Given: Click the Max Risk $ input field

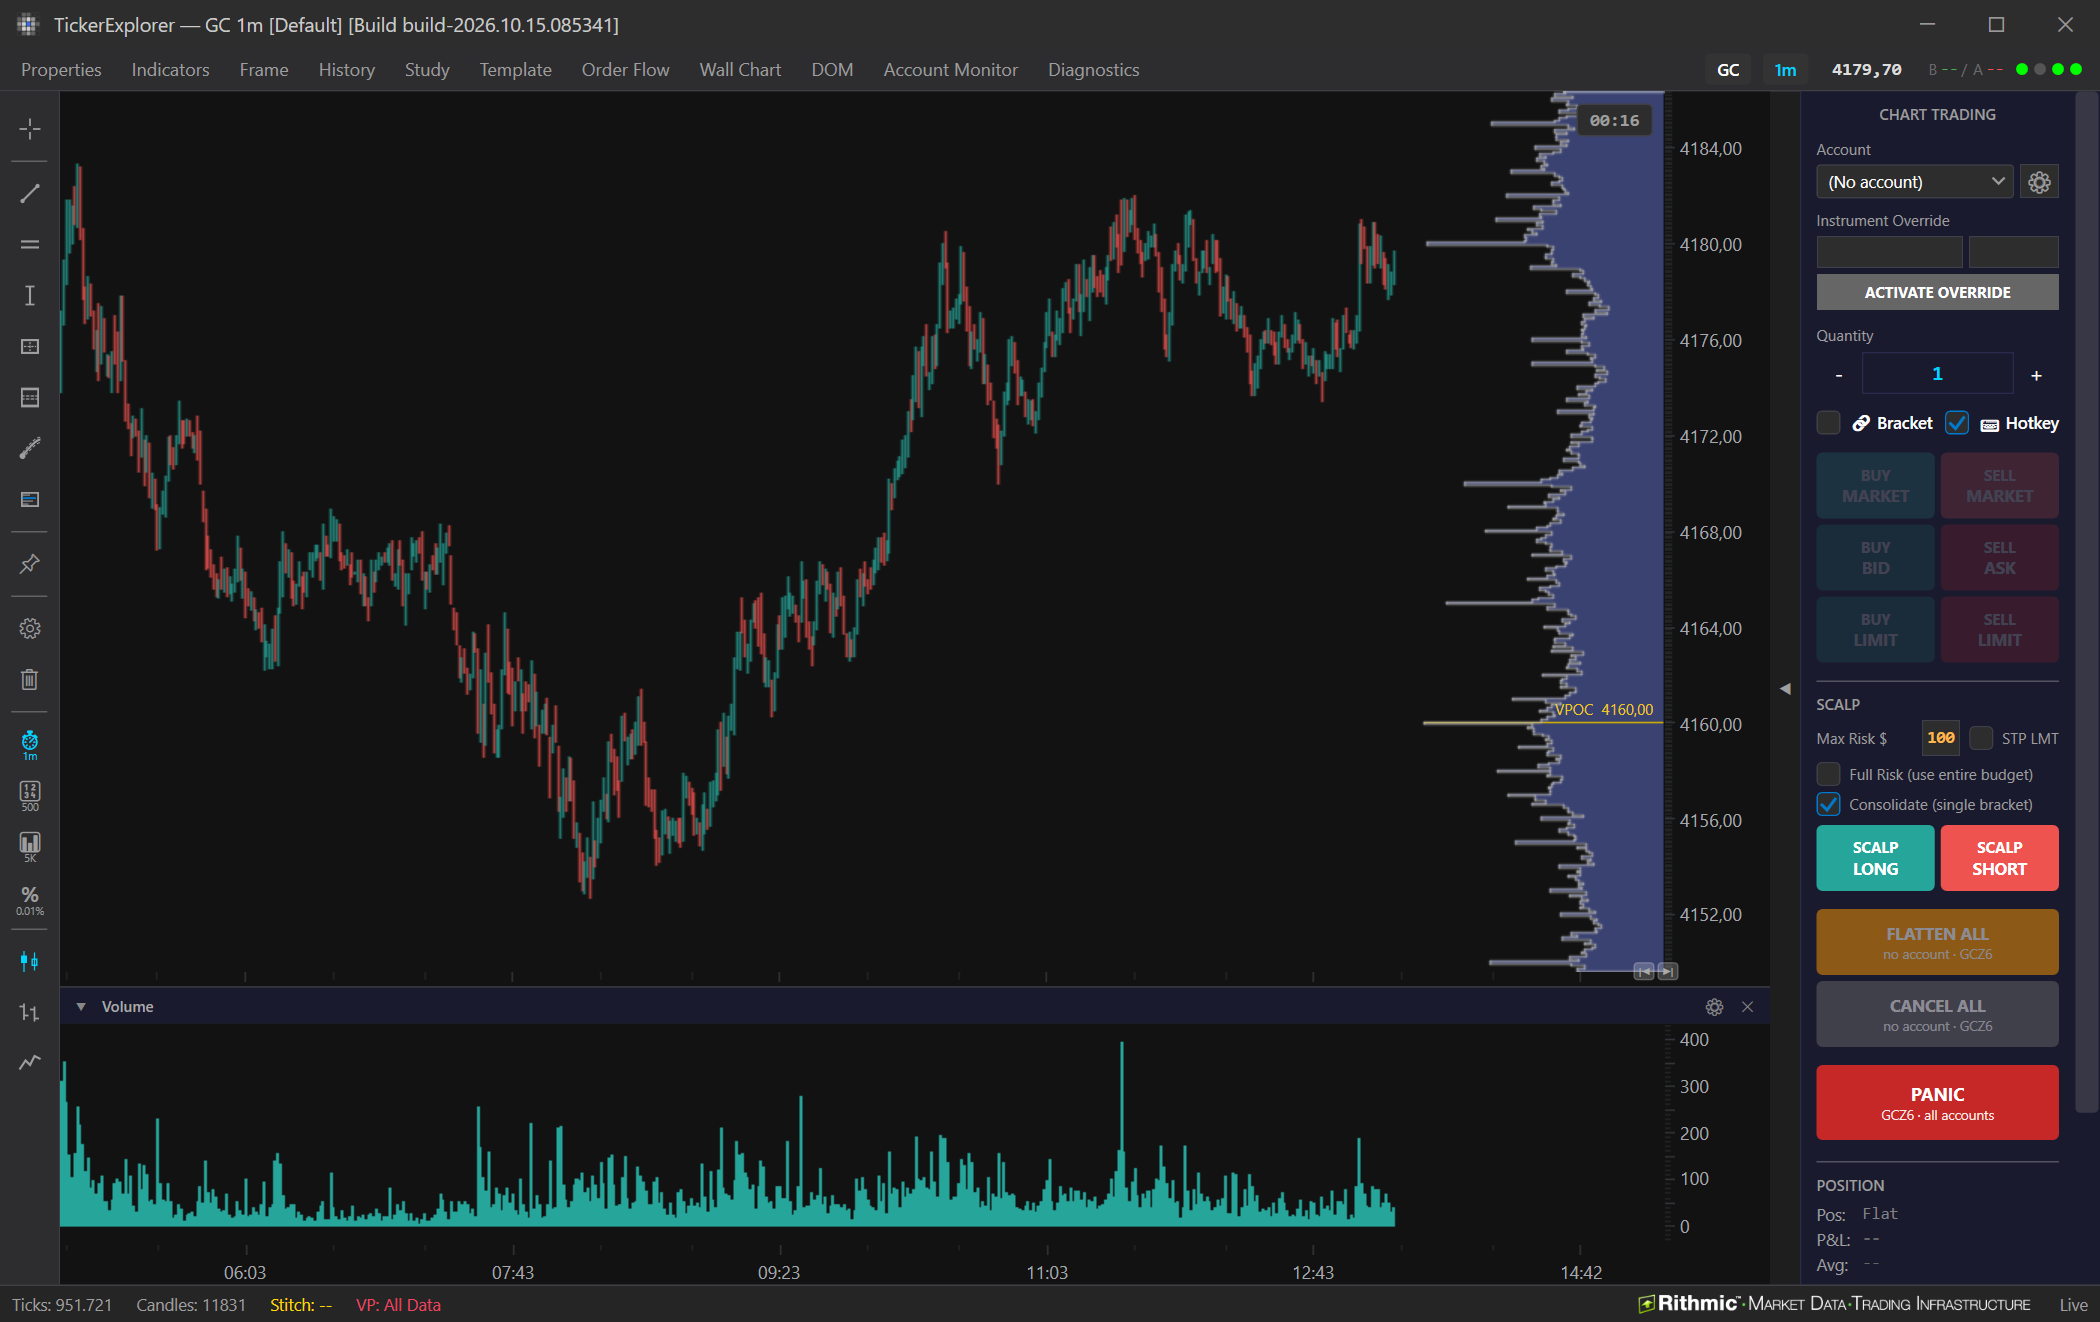Looking at the screenshot, I should tap(1940, 738).
